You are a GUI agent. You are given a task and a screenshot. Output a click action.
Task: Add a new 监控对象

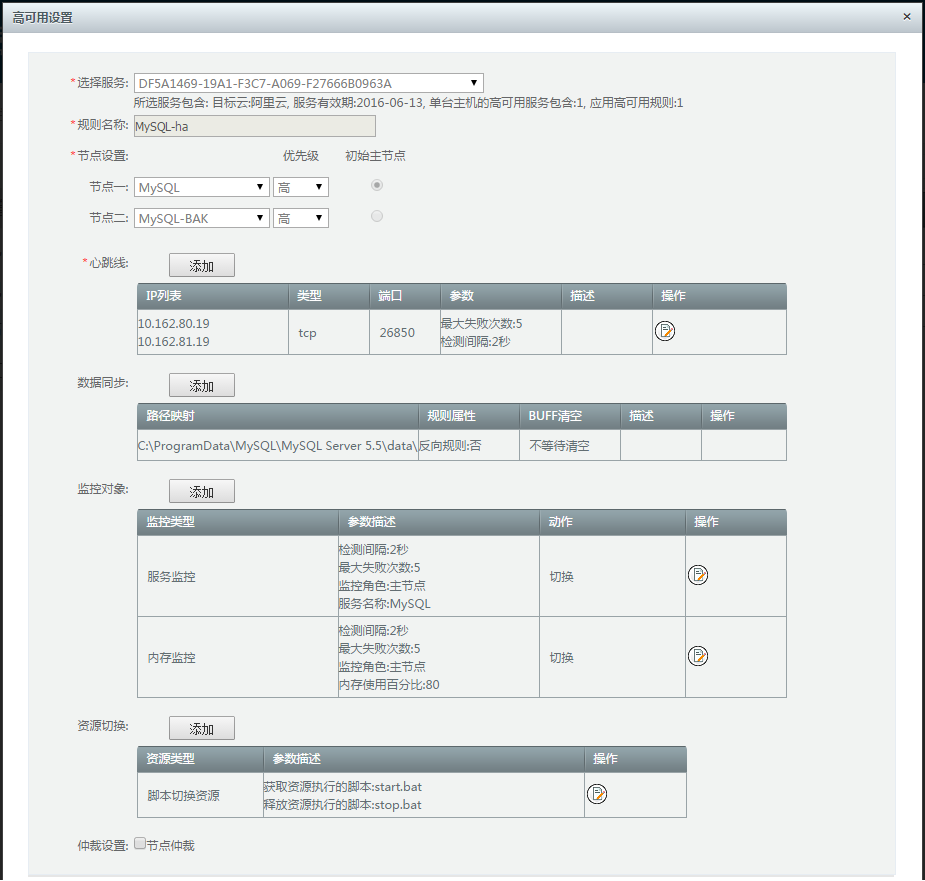202,492
